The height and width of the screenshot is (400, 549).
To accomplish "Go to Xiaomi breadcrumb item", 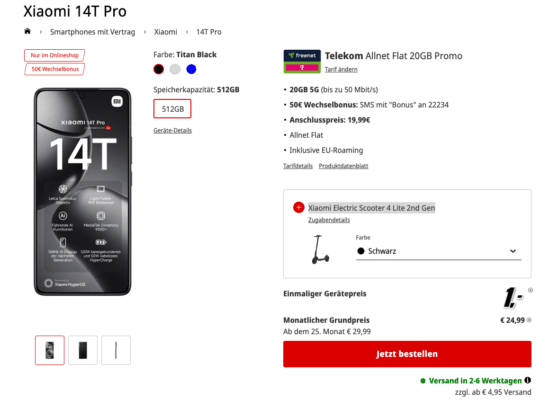I will coord(166,32).
